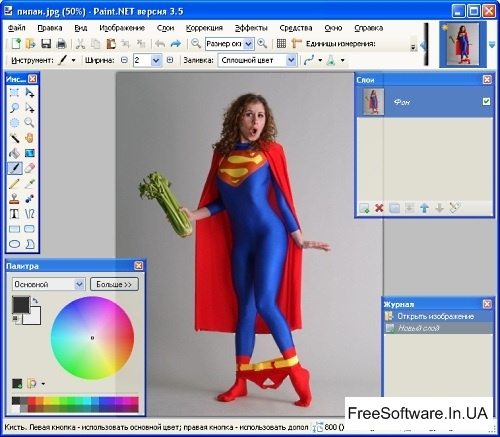This screenshot has width=500, height=437.
Task: Select Открыть изображение history entry
Action: pyautogui.click(x=439, y=316)
